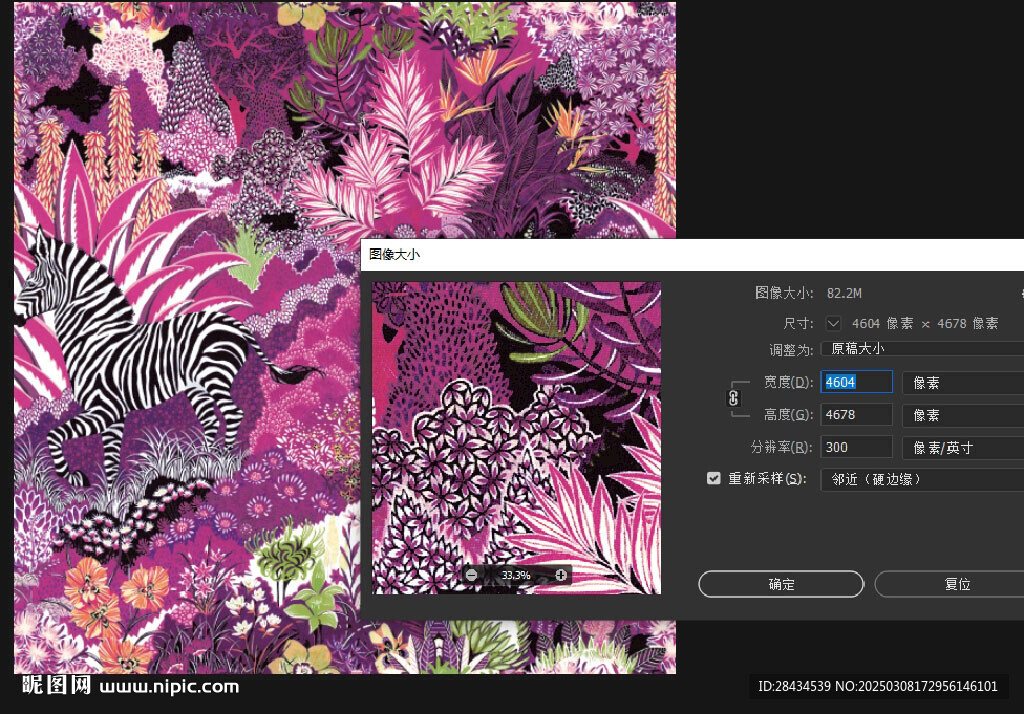
Task: Expand resample method dropdown 邻近（硬边缘）
Action: (922, 479)
